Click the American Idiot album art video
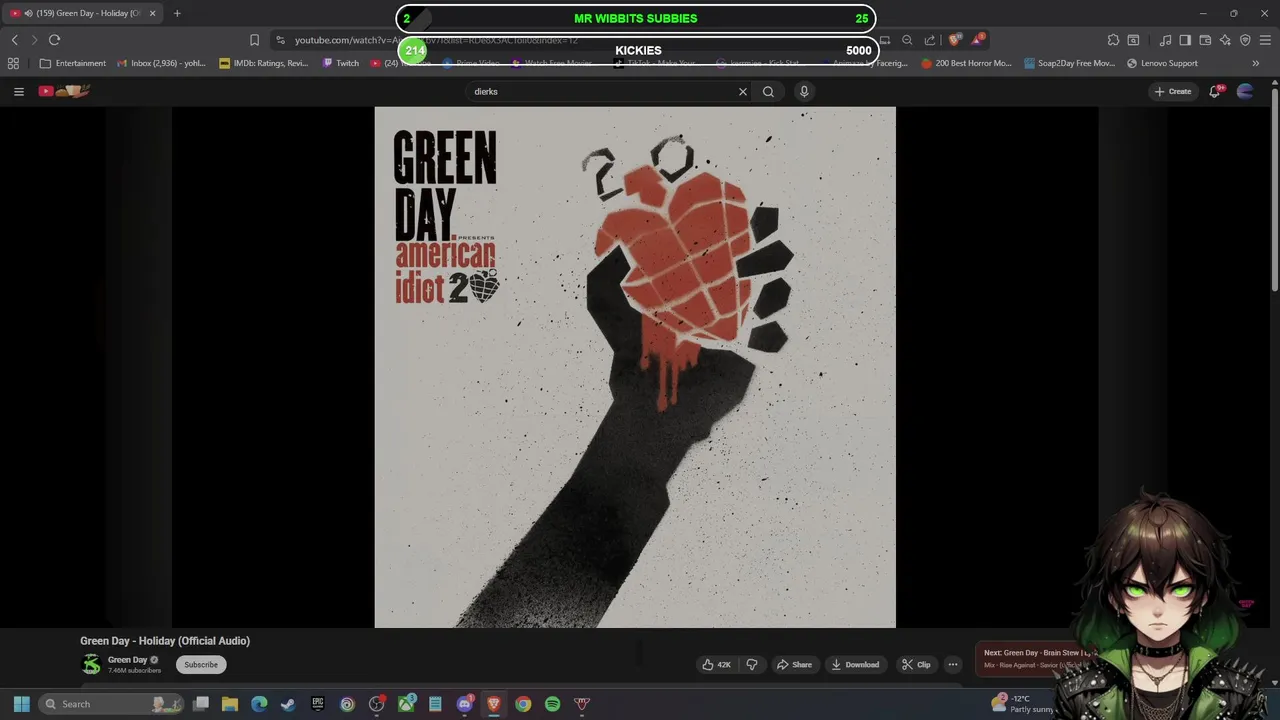 [635, 367]
